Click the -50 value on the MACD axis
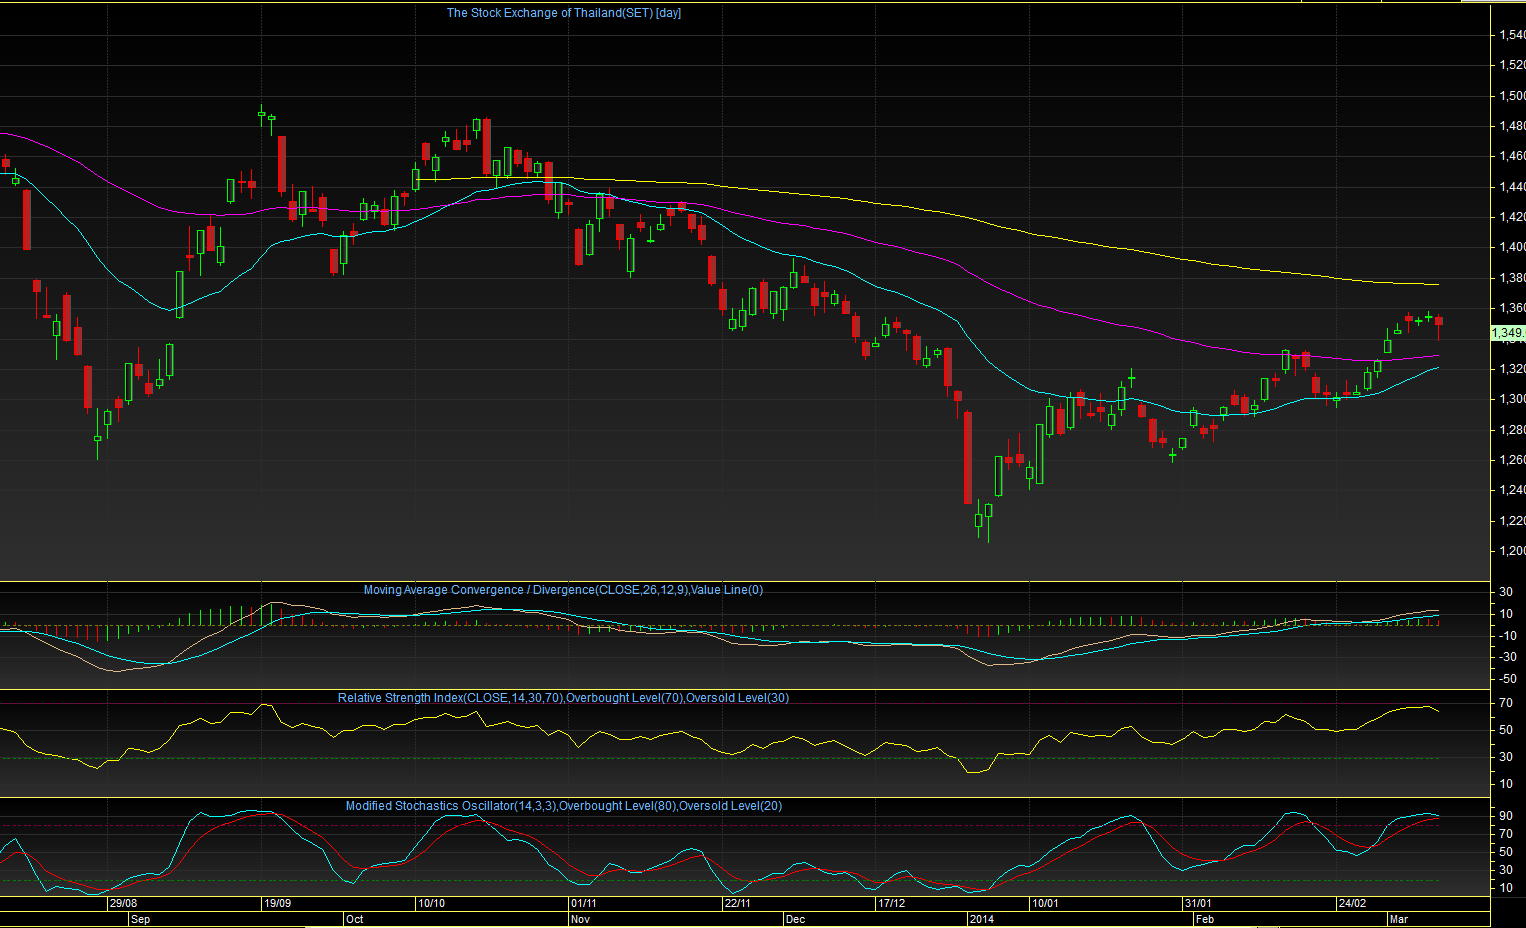The image size is (1526, 928). point(1506,679)
